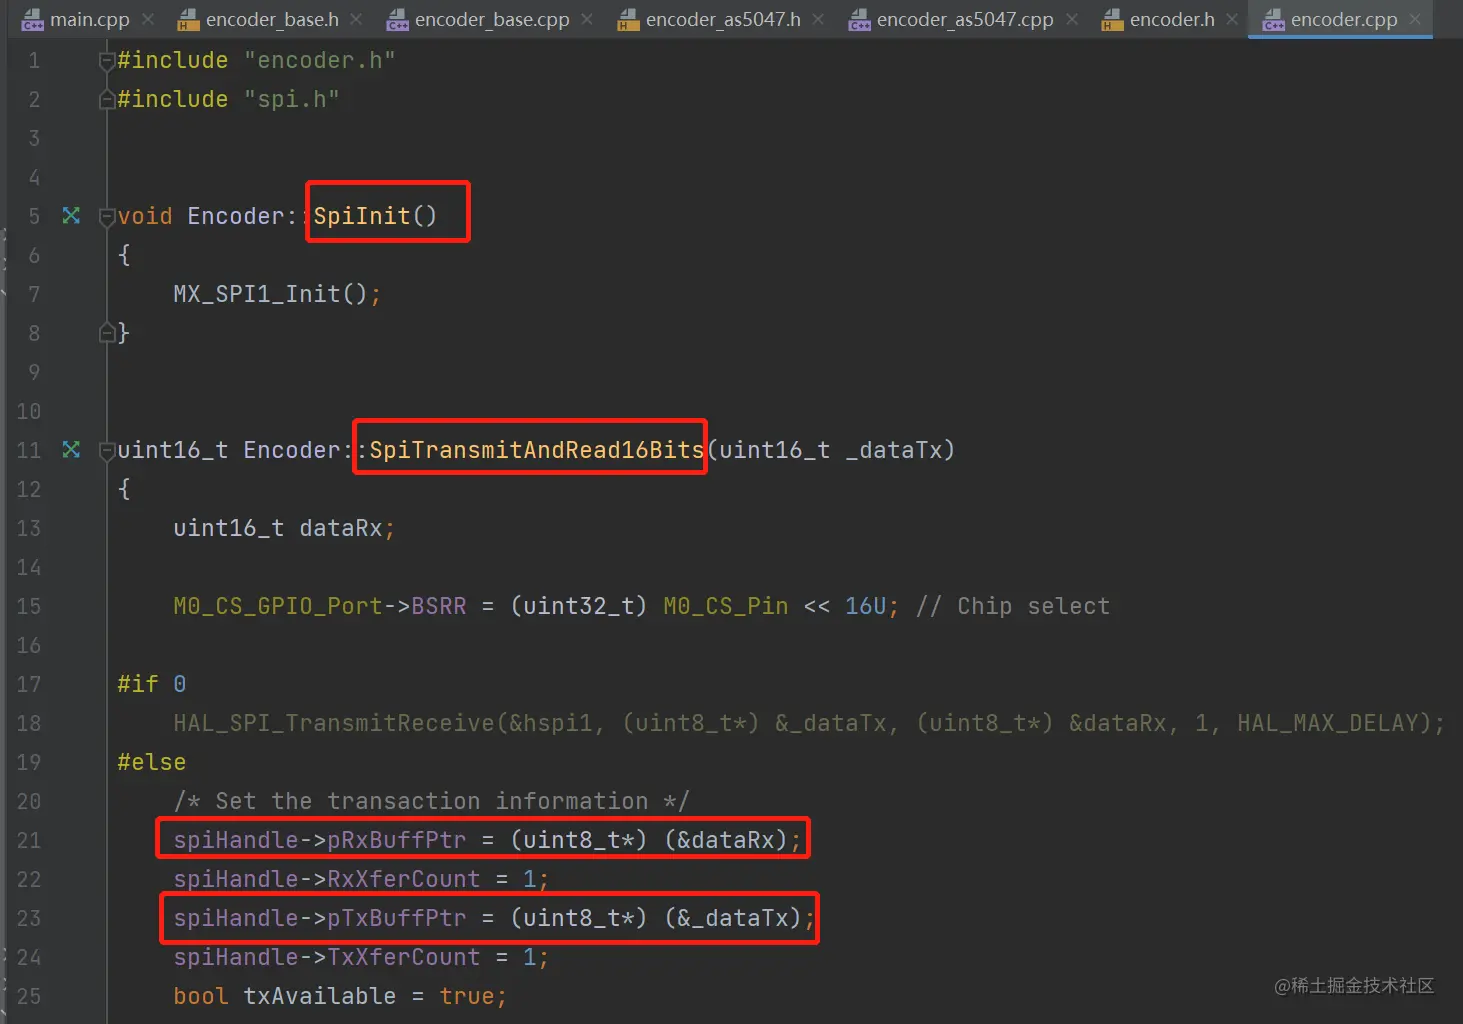Collapse the SpiTransmitAndRead16Bits function fold marker
The image size is (1463, 1024).
[107, 450]
